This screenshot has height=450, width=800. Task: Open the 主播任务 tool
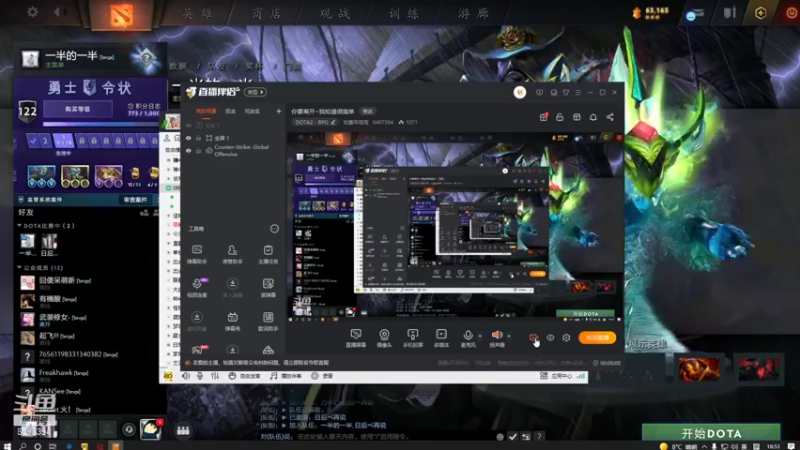coord(268,254)
